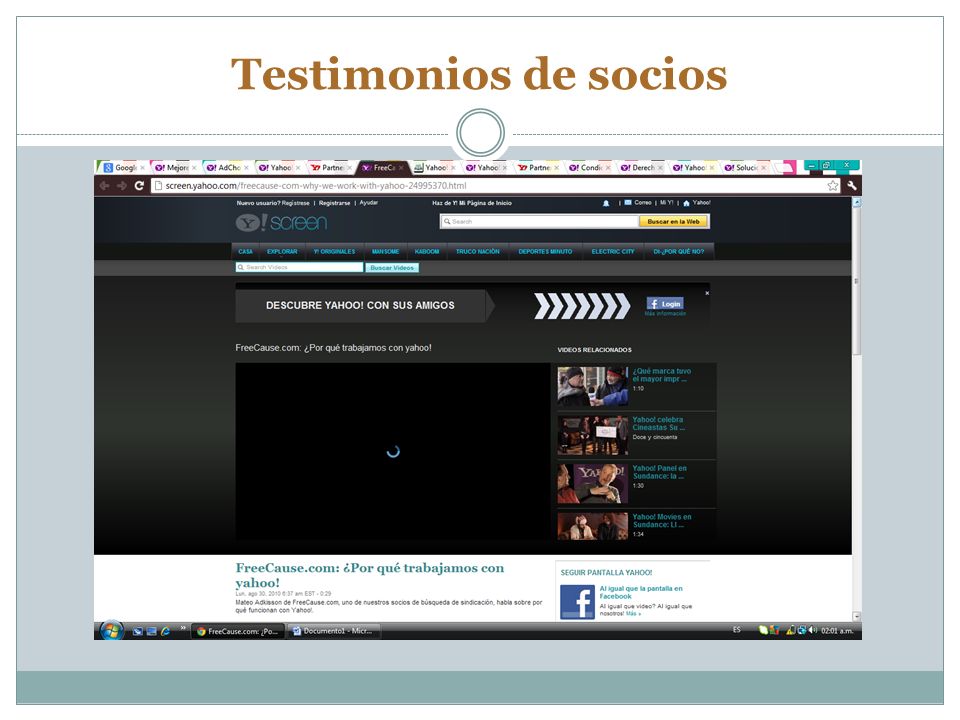Click the Mi Y! link
This screenshot has height=720, width=960.
[x=666, y=203]
